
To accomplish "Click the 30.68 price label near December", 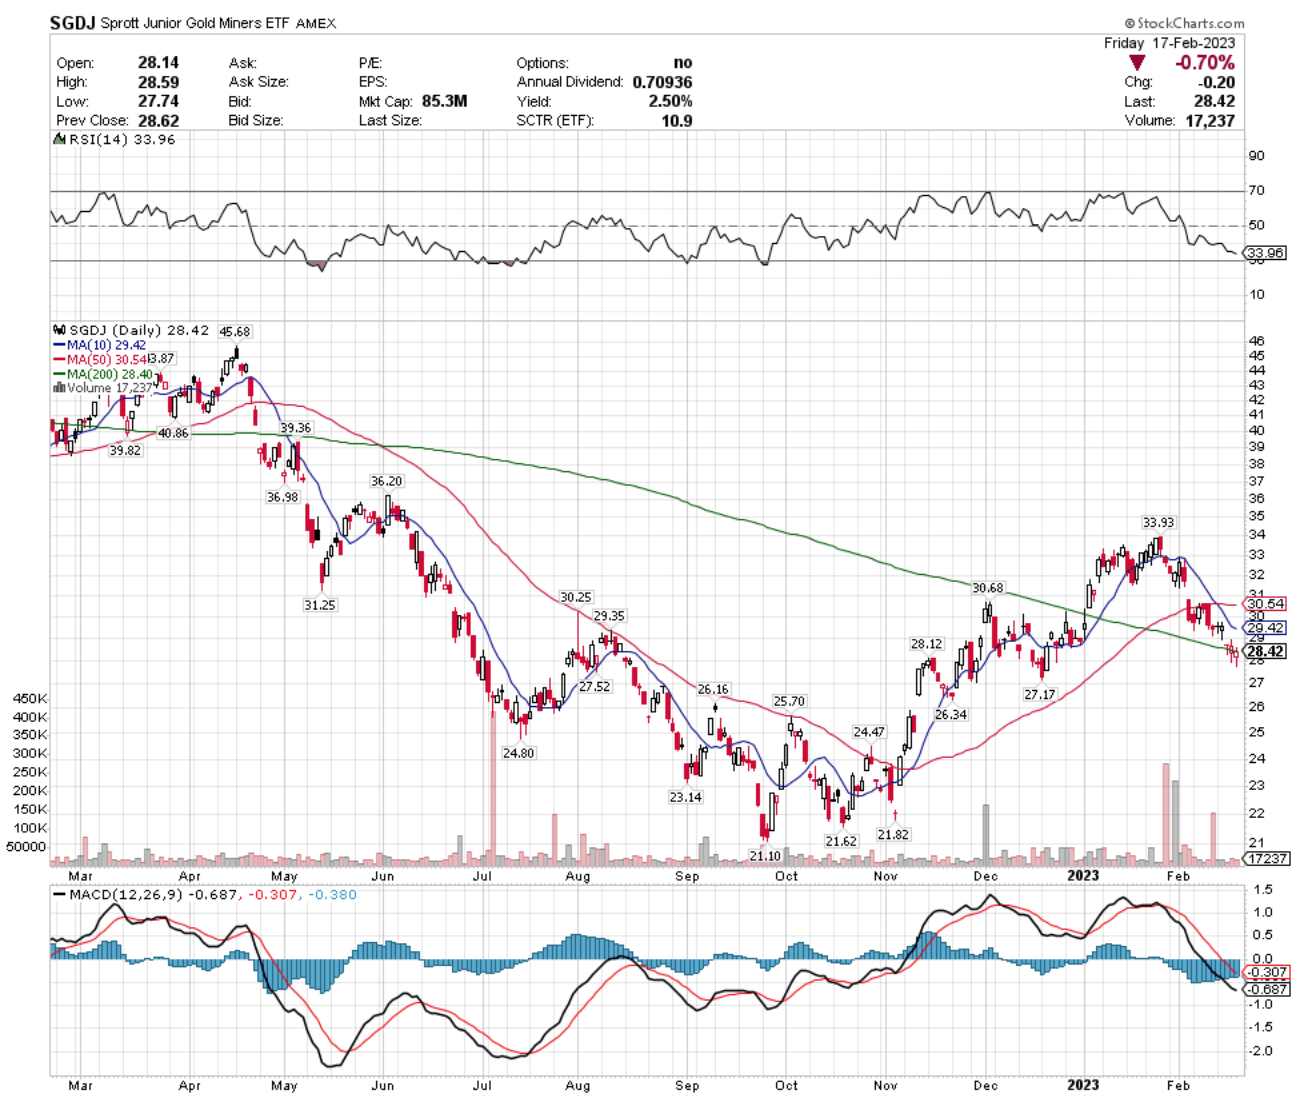I will coord(988,588).
